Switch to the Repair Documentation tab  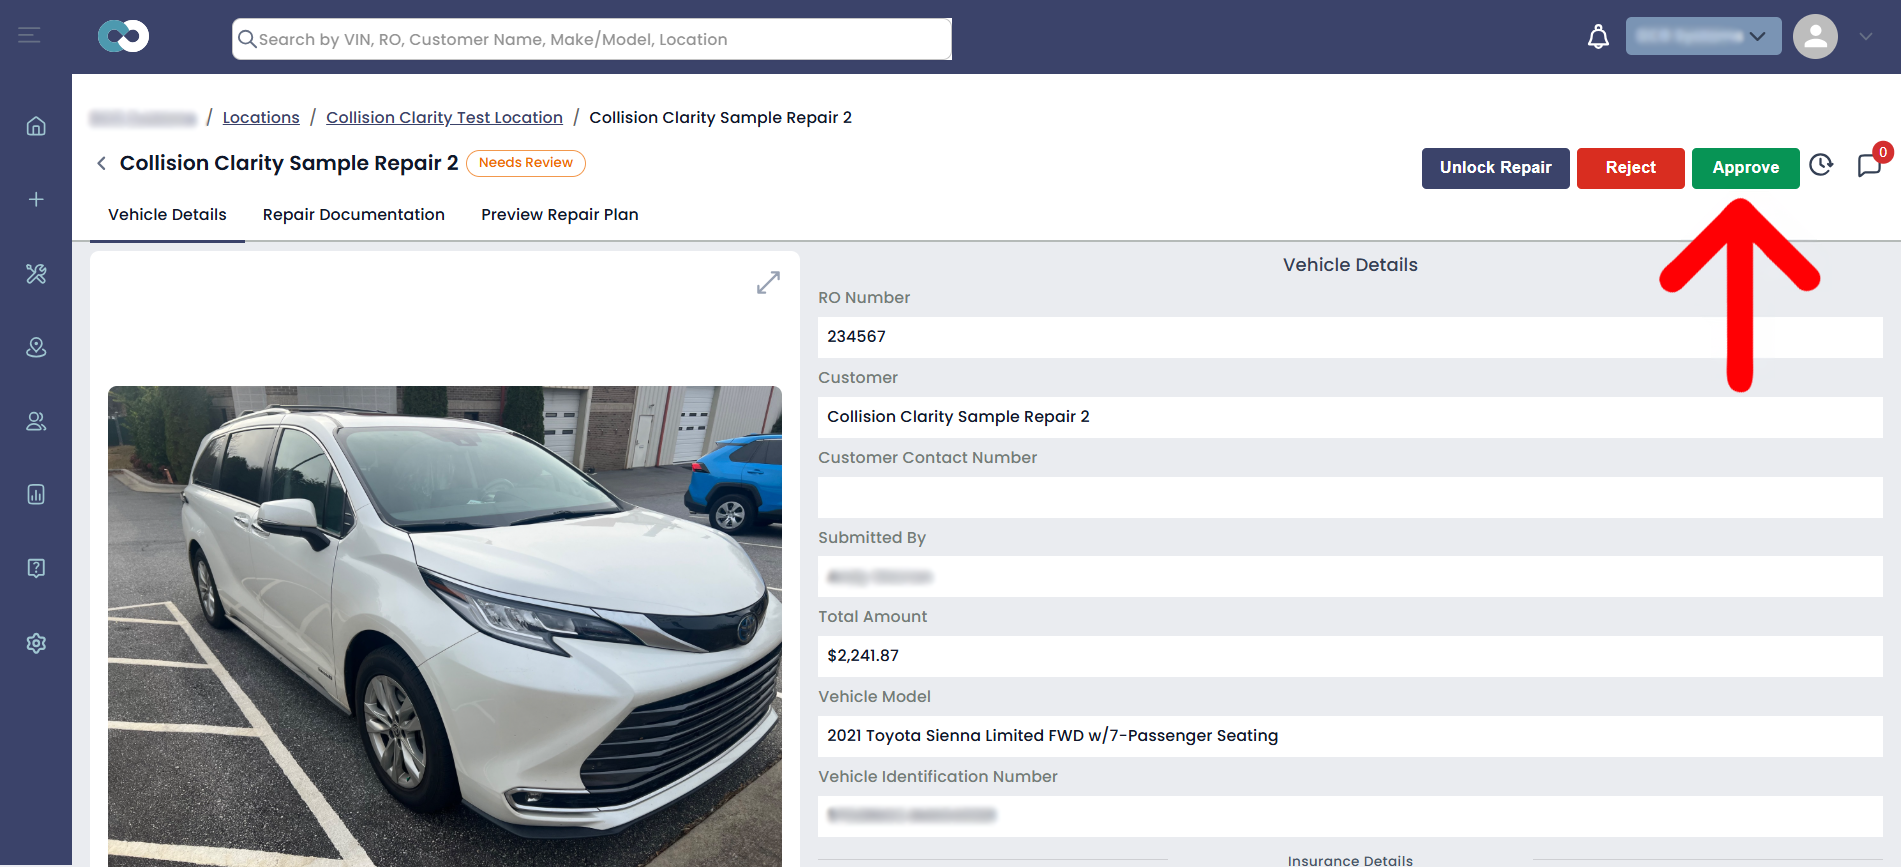354,214
